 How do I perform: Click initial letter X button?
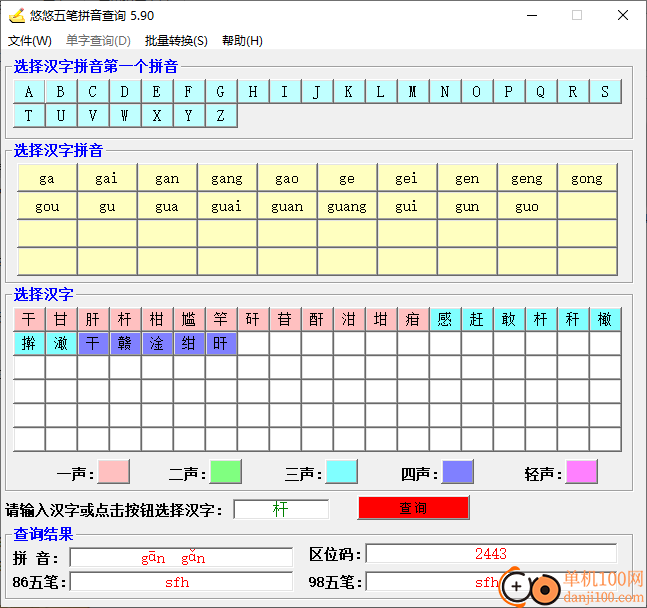click(157, 115)
